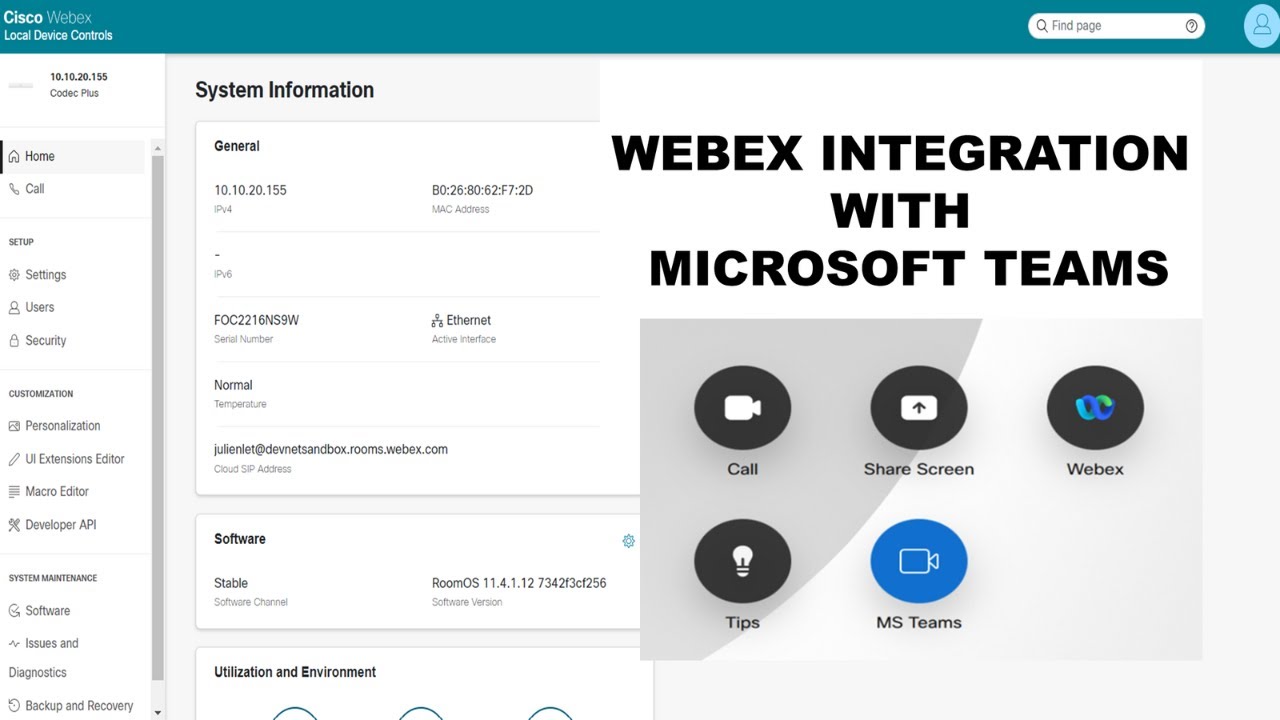Click the Ethernet network icon
Screen dimensions: 1280x720
coord(437,321)
